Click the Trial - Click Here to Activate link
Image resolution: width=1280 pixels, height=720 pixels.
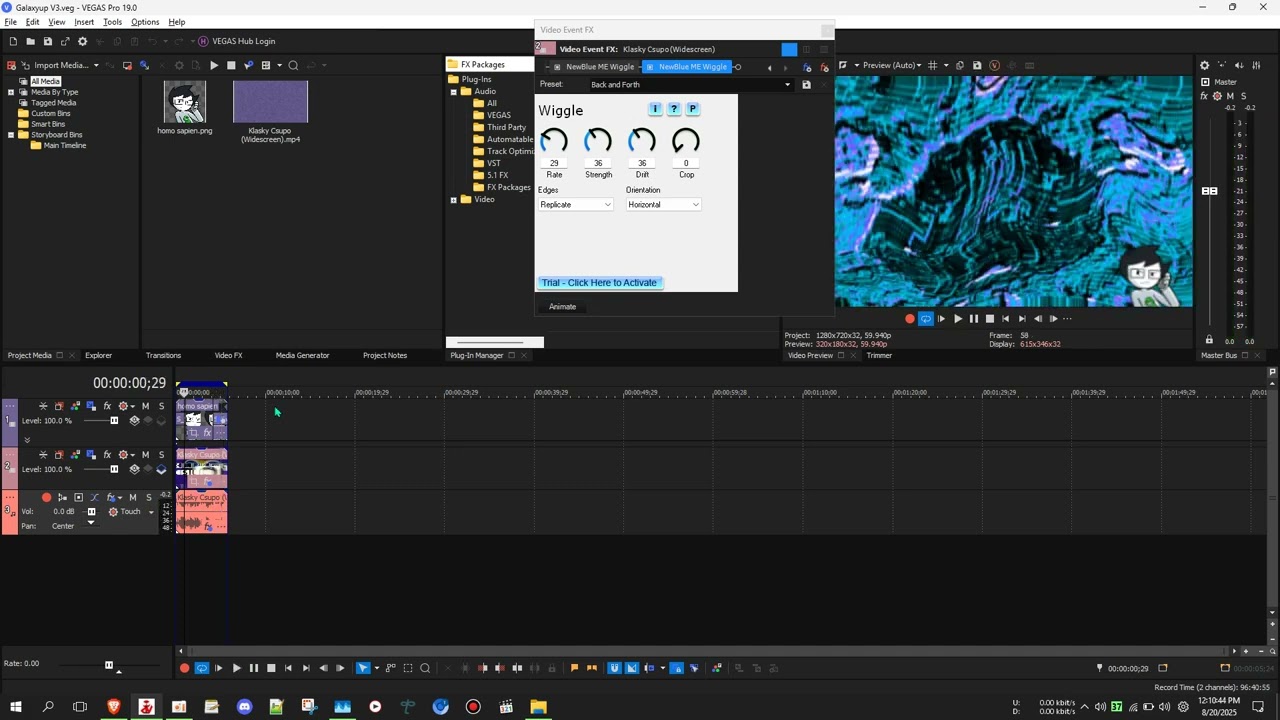[x=599, y=283]
